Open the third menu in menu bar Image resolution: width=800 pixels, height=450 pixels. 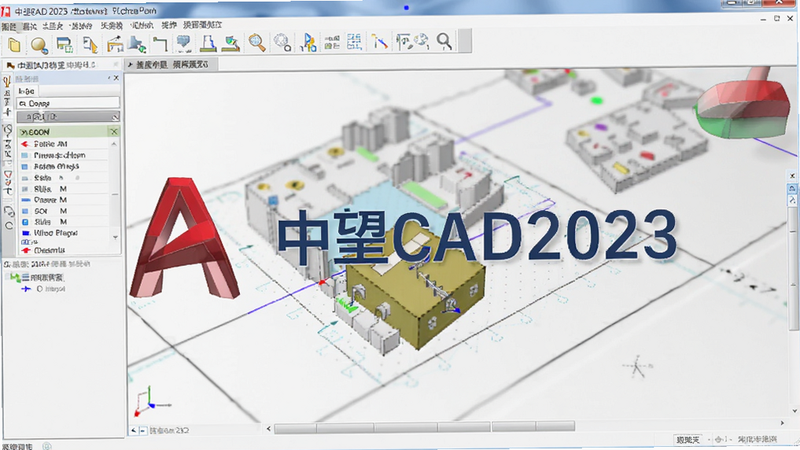(53, 26)
